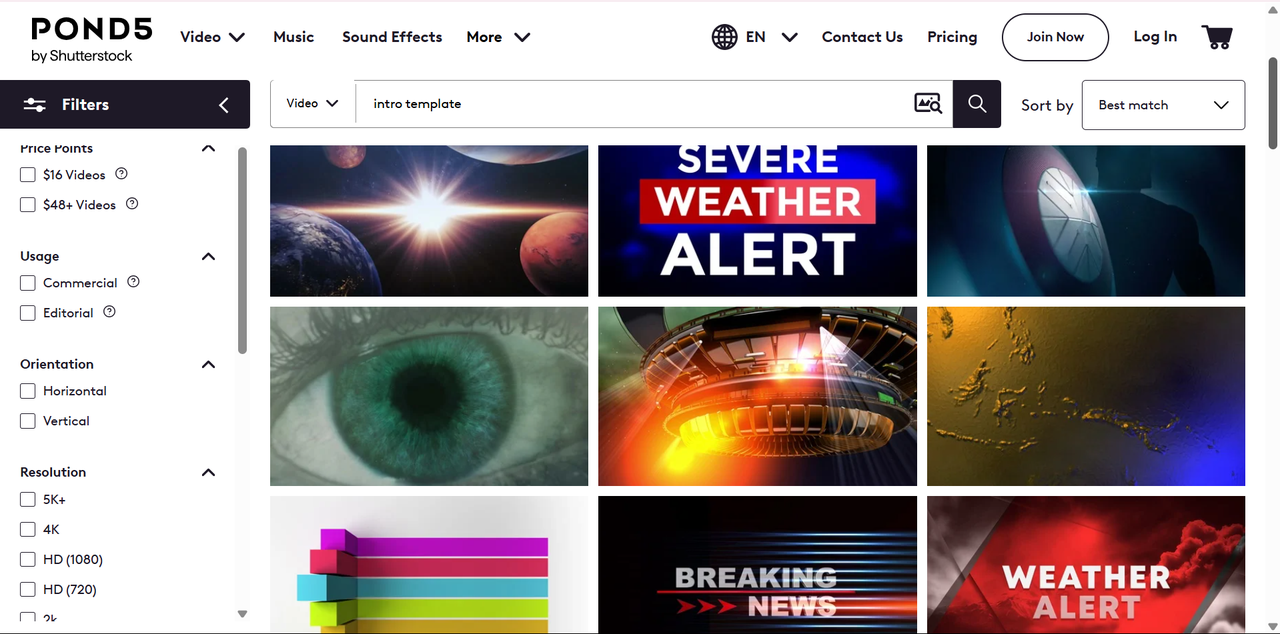Click the filter panel scroll-down arrow
This screenshot has height=634, width=1280.
[242, 613]
